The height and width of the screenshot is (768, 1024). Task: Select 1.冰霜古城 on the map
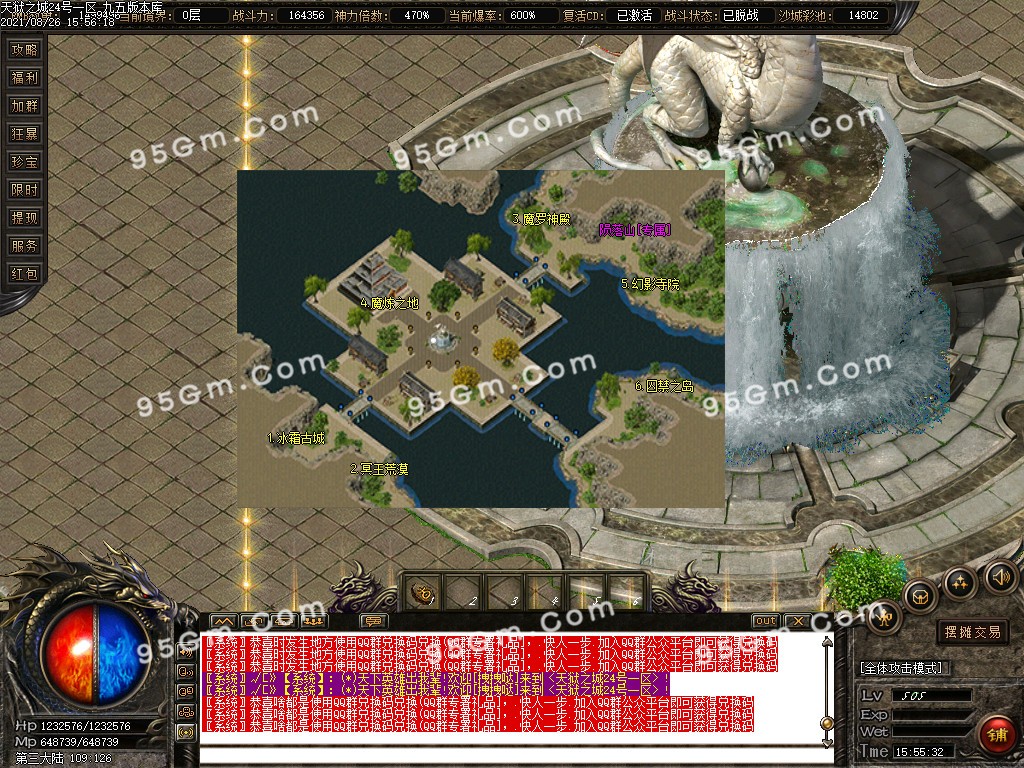tap(296, 438)
